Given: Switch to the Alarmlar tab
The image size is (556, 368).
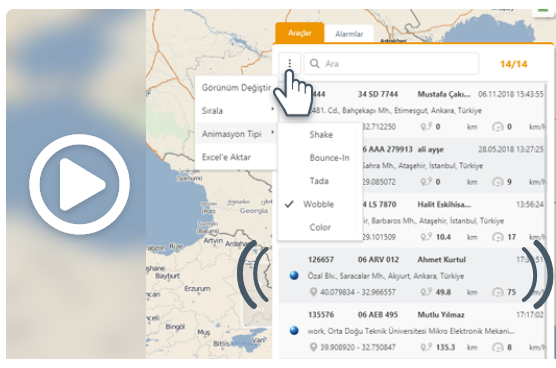Looking at the screenshot, I should point(349,34).
